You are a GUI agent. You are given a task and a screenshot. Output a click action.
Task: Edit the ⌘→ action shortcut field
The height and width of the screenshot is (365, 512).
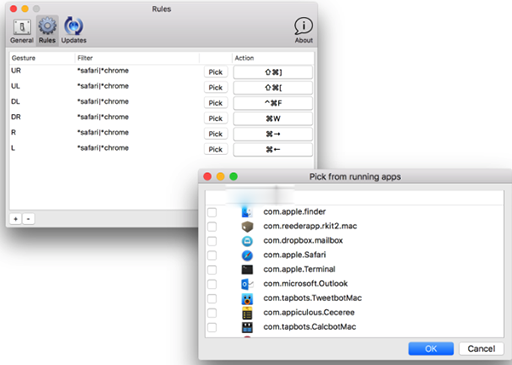273,134
